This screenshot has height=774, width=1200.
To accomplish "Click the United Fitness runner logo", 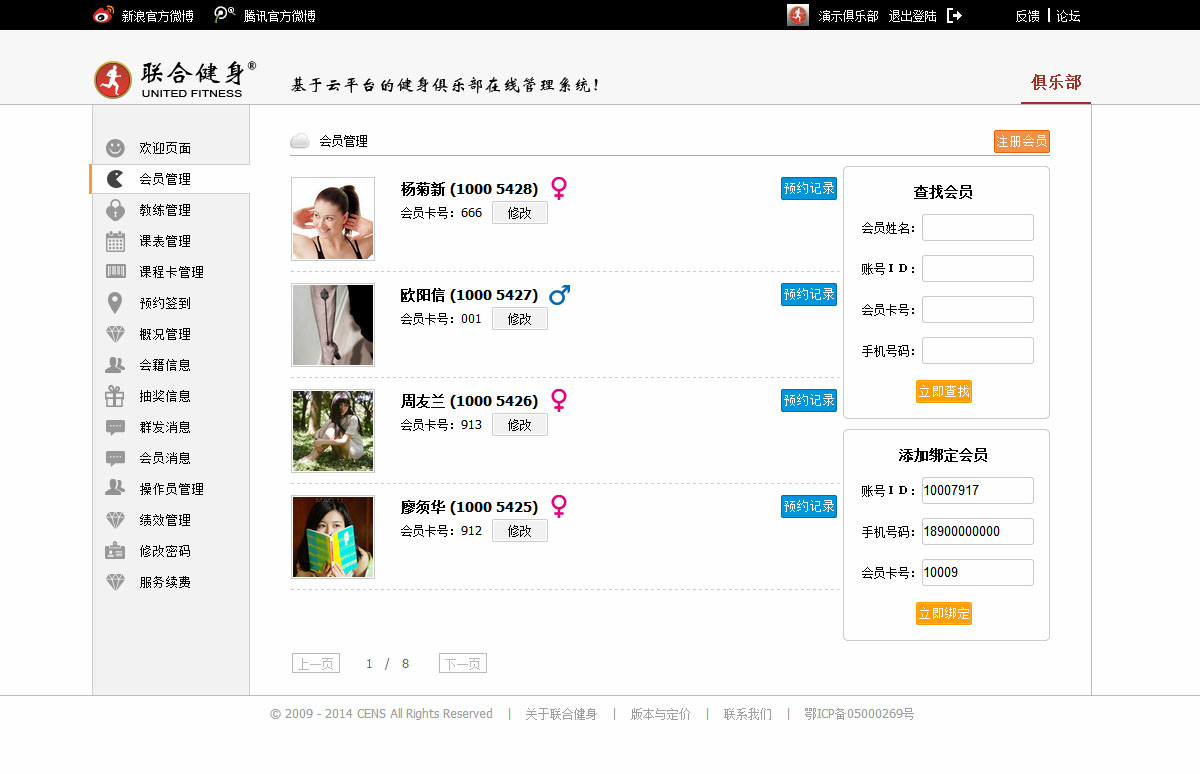I will point(113,80).
